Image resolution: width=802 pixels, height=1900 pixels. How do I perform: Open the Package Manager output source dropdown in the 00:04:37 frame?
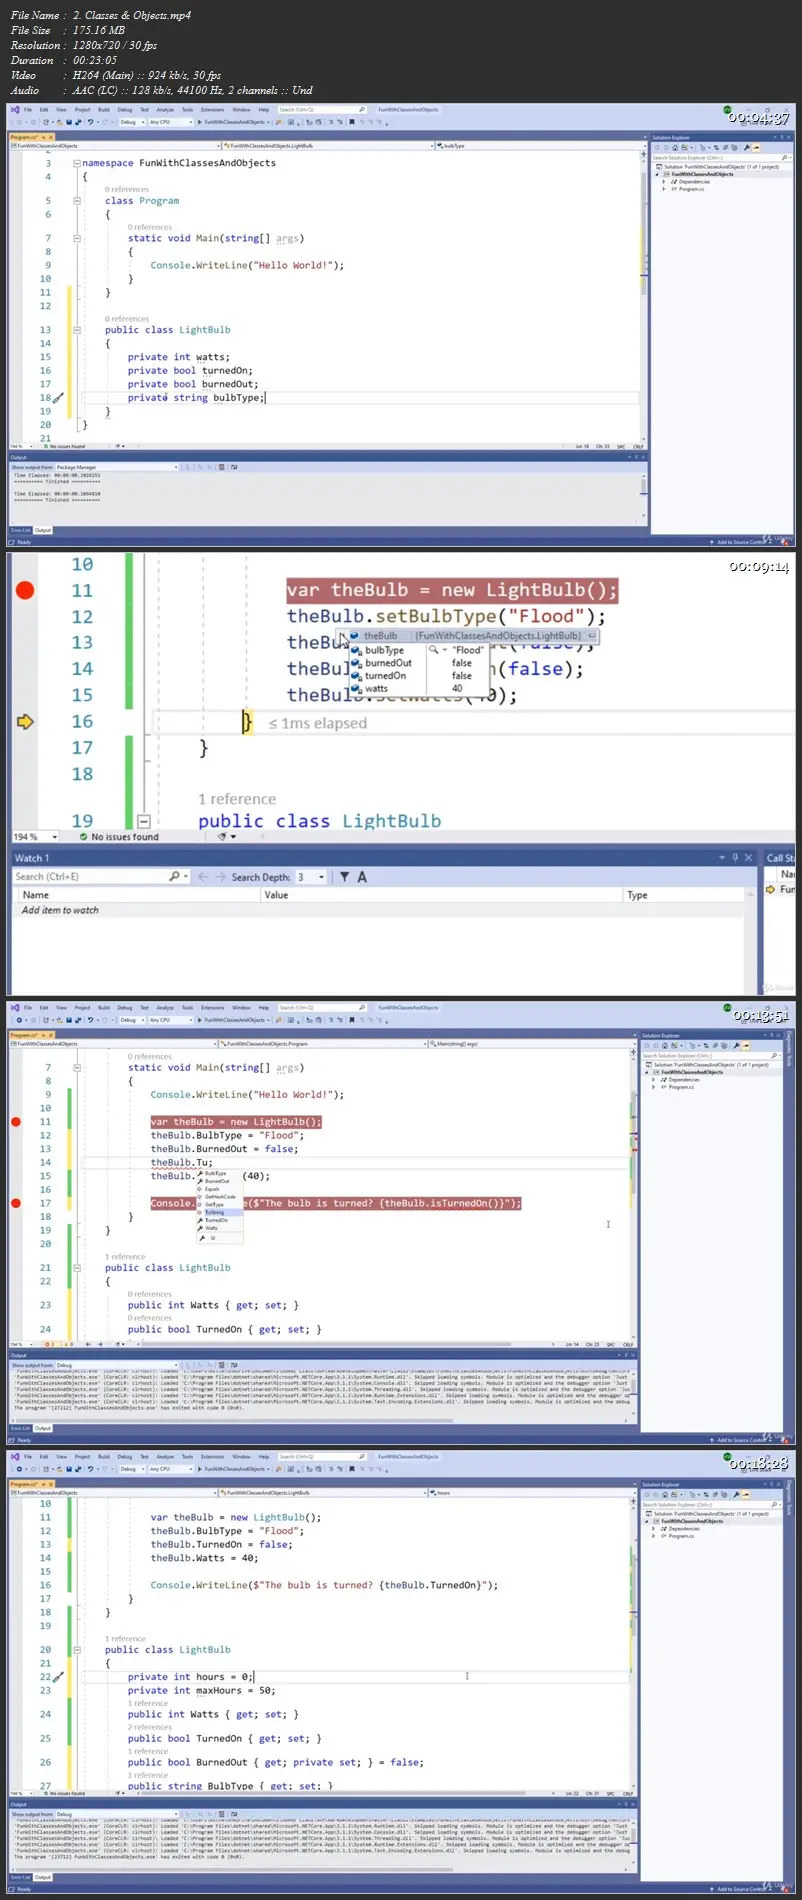coord(116,467)
